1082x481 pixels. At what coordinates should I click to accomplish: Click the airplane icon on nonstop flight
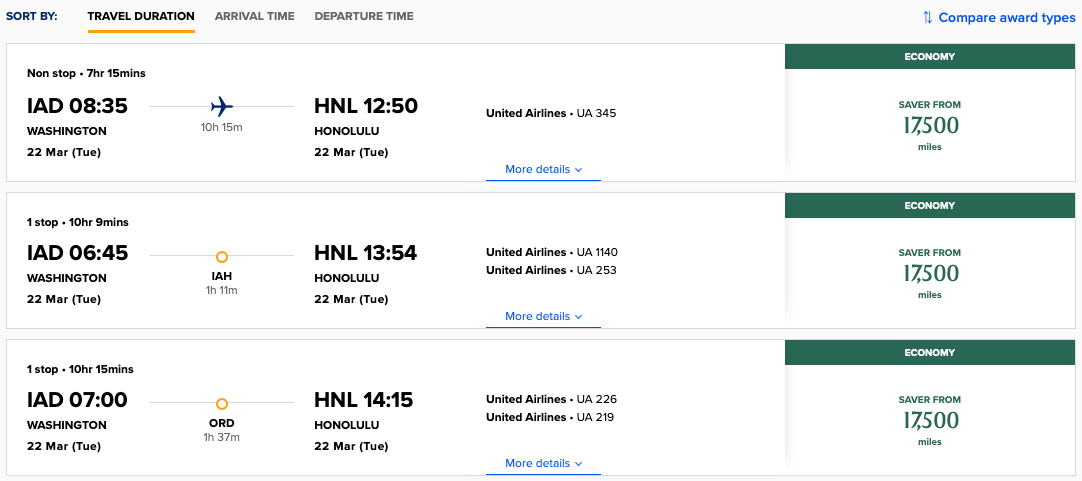222,106
